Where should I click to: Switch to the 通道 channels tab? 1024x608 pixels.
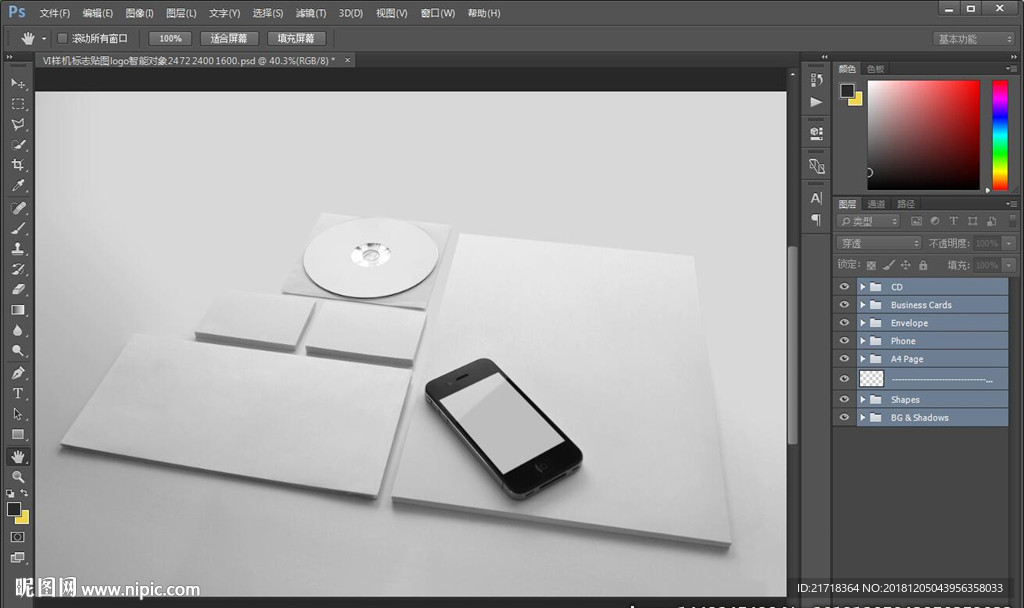[876, 204]
